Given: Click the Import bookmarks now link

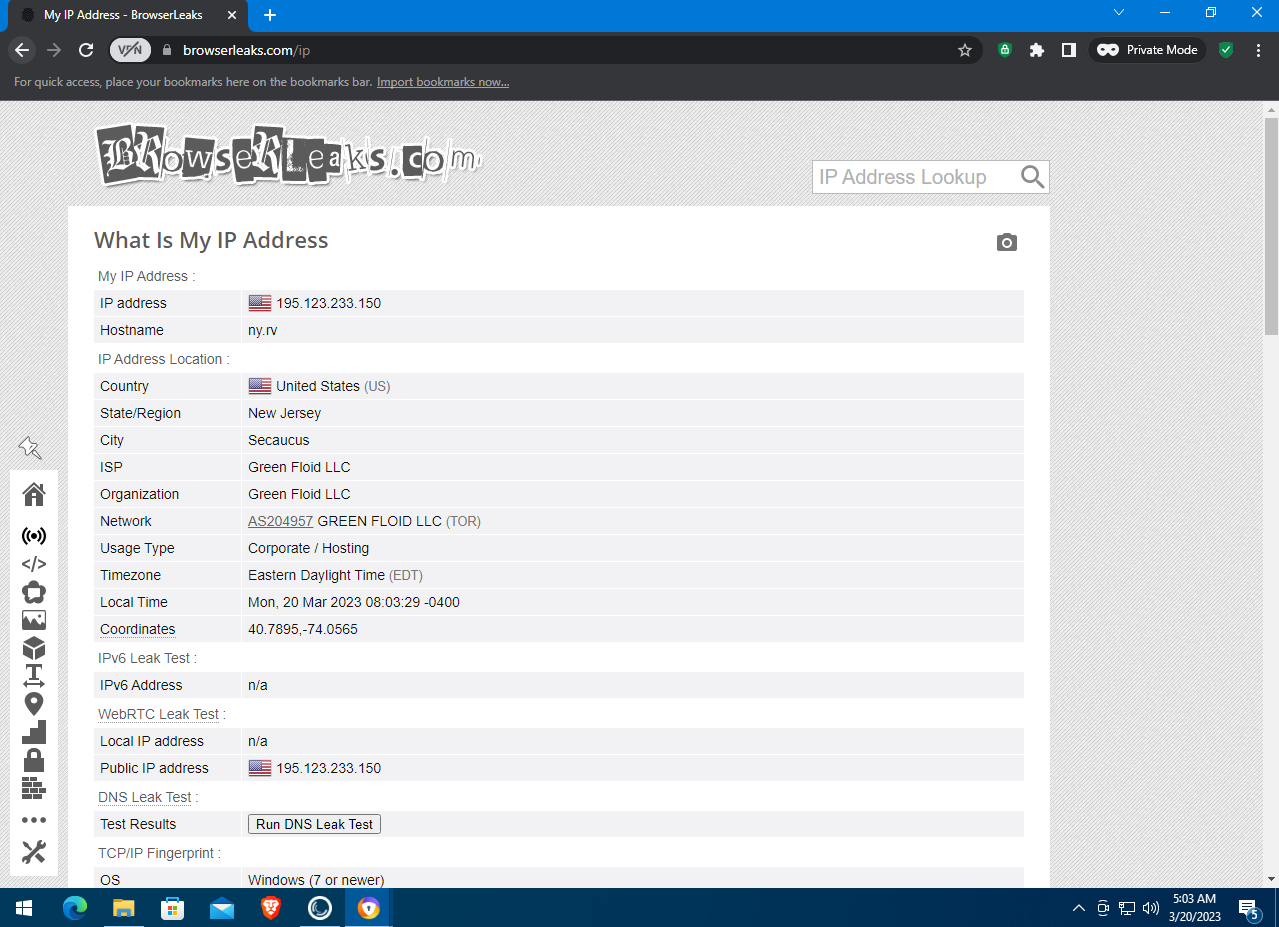Looking at the screenshot, I should [x=443, y=82].
